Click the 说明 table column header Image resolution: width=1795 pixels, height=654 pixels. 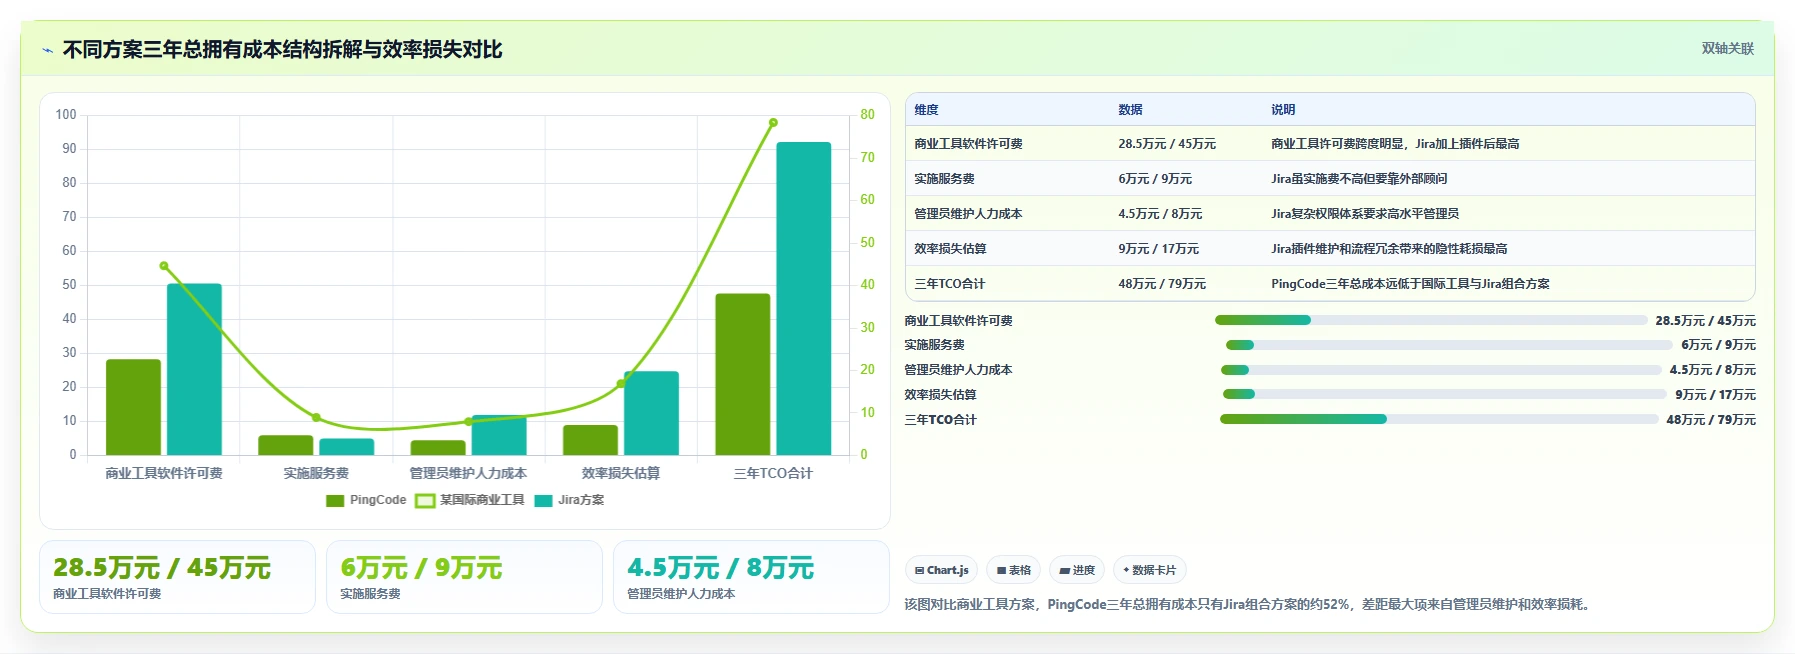pos(1283,110)
